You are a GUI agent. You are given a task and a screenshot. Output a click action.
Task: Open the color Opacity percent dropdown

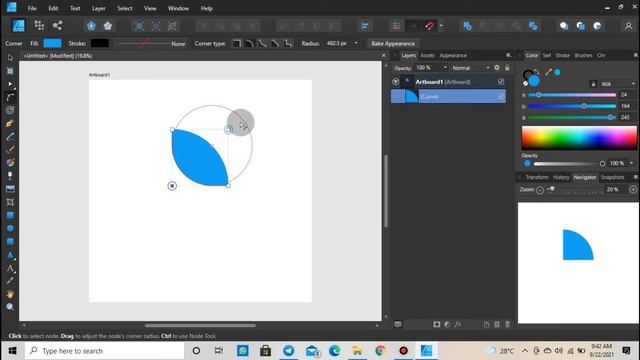click(631, 163)
